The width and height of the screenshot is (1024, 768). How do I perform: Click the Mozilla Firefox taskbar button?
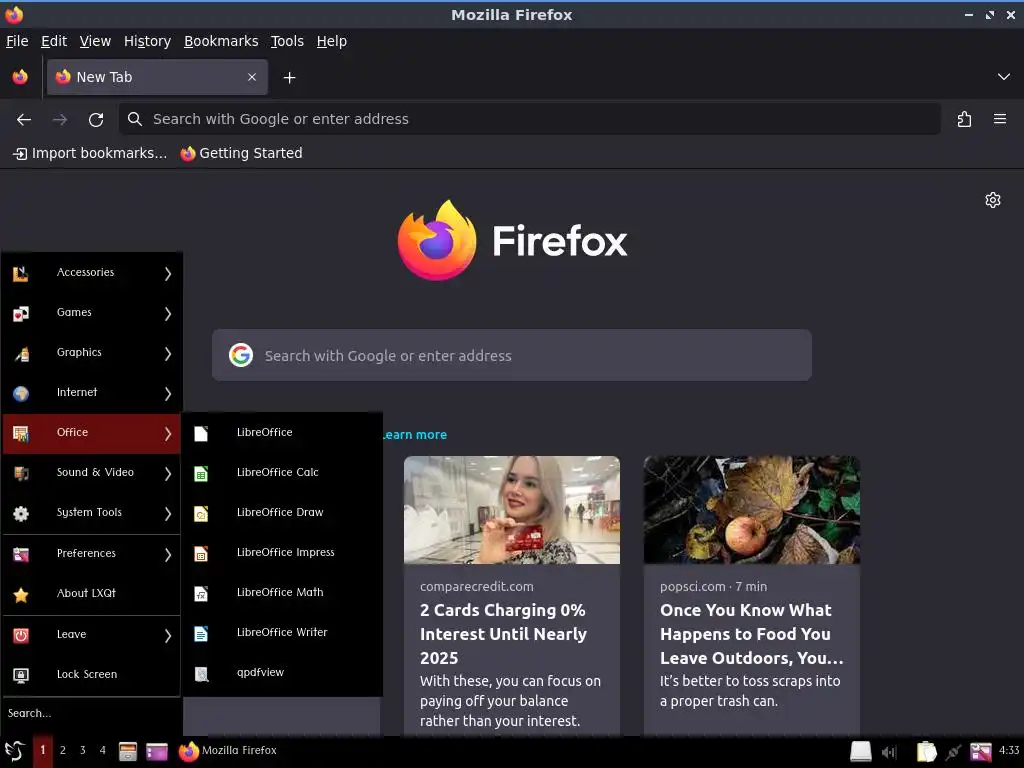tap(229, 751)
